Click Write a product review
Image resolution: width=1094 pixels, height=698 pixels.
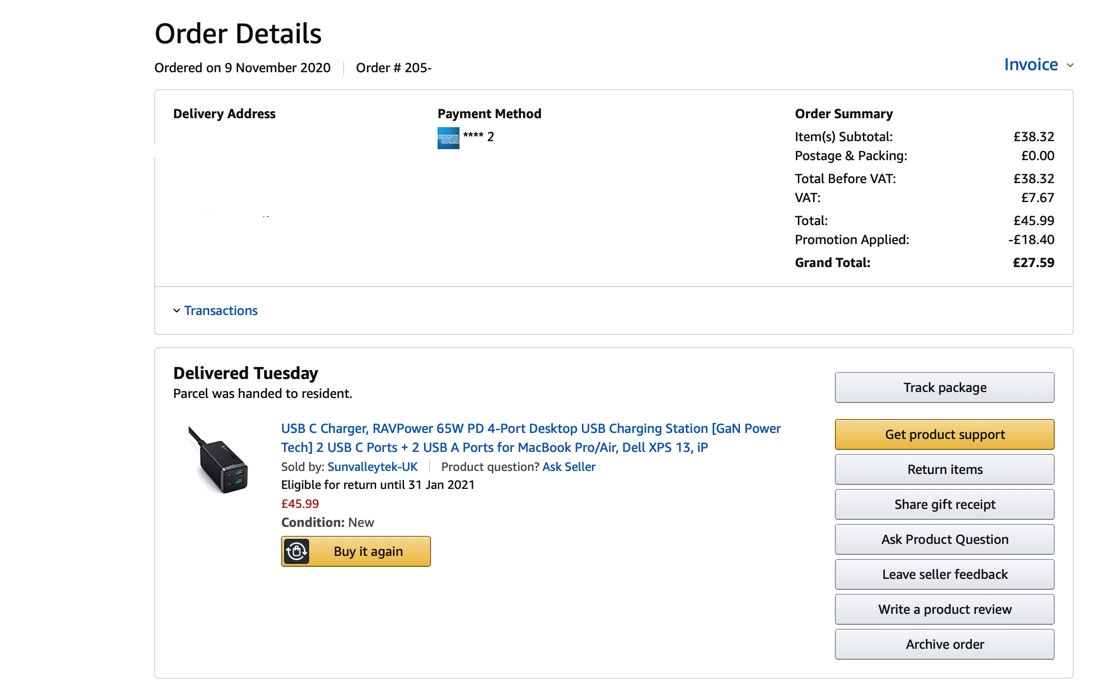[944, 610]
